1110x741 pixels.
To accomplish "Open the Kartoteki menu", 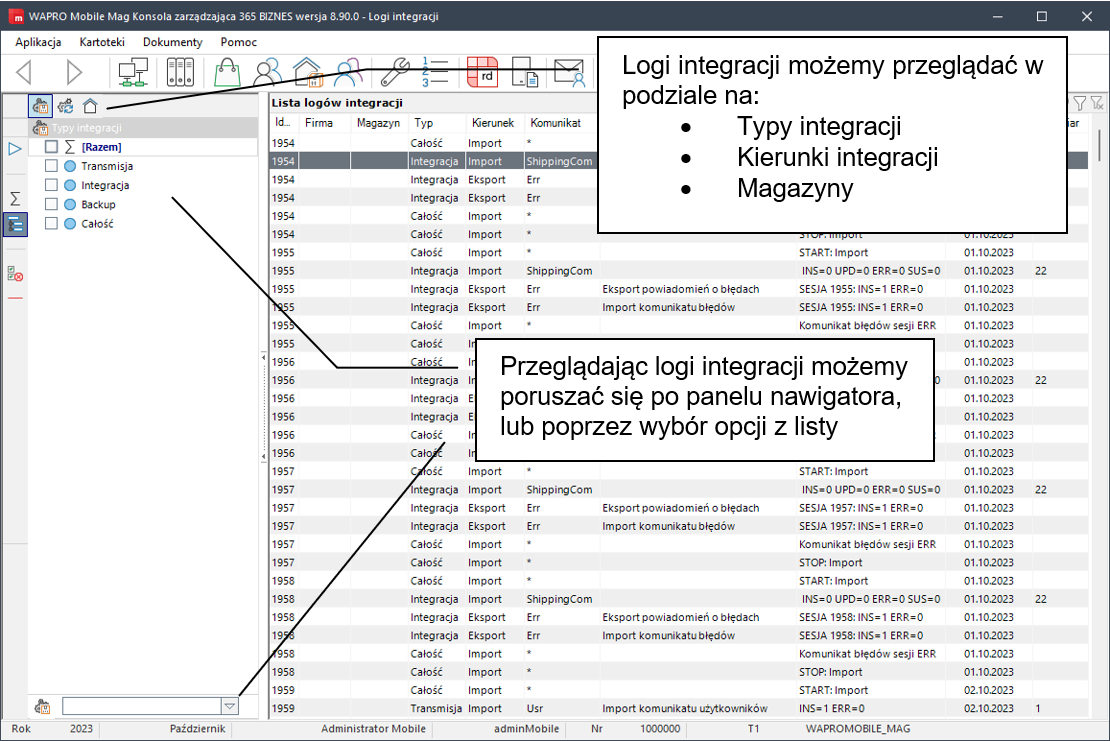I will coord(102,42).
